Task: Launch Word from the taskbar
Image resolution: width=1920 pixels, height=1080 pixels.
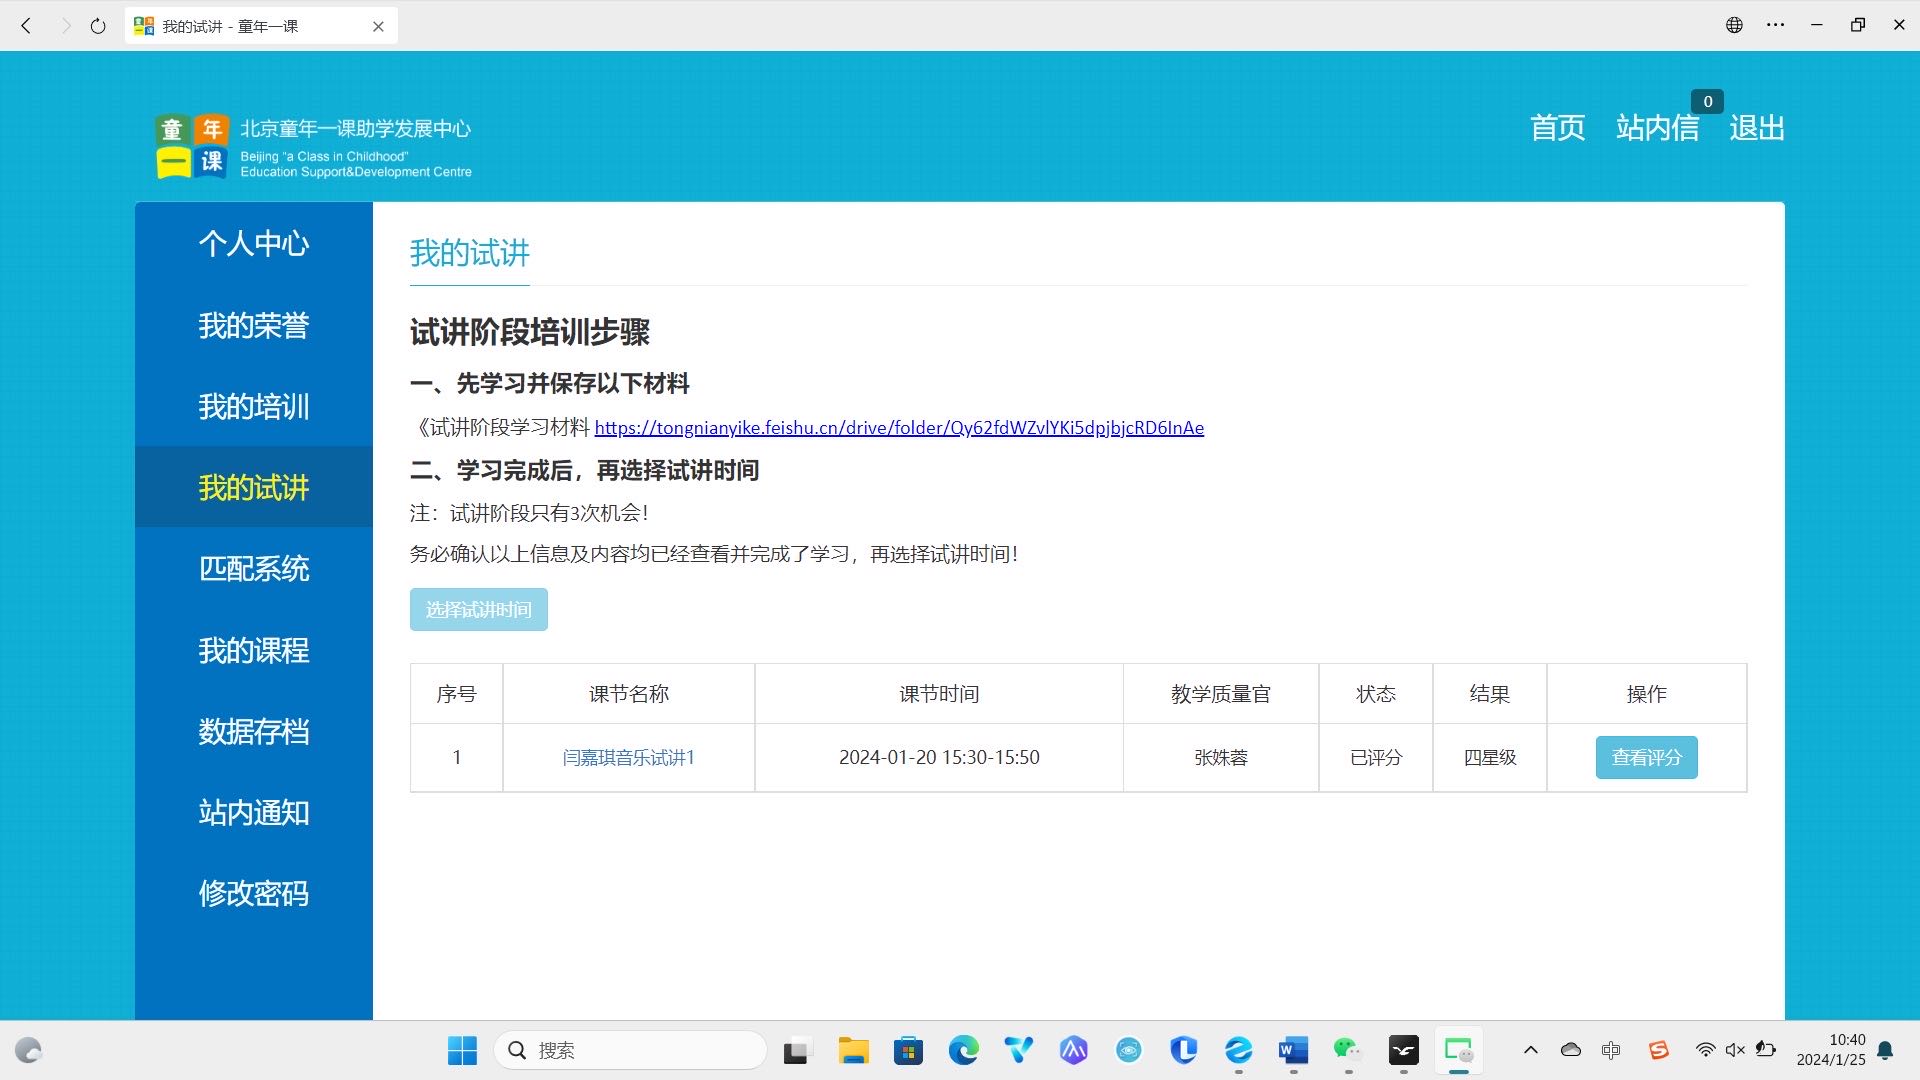Action: tap(1292, 1050)
